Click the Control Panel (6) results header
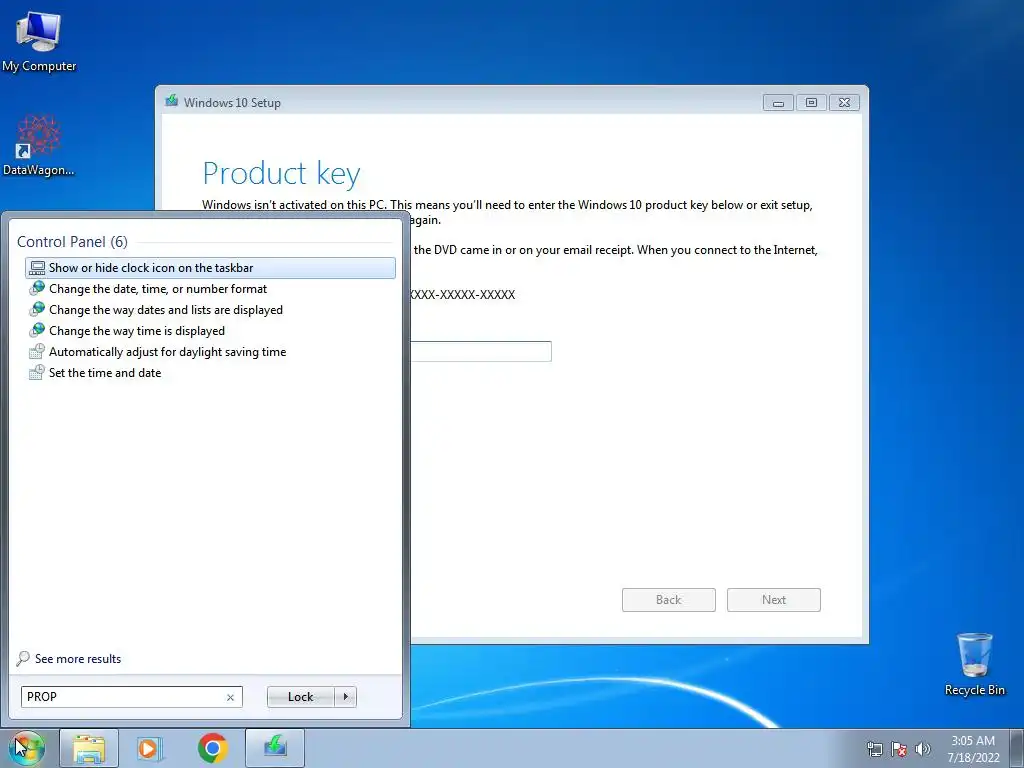Screen dimensions: 1024x768 pyautogui.click(x=72, y=242)
